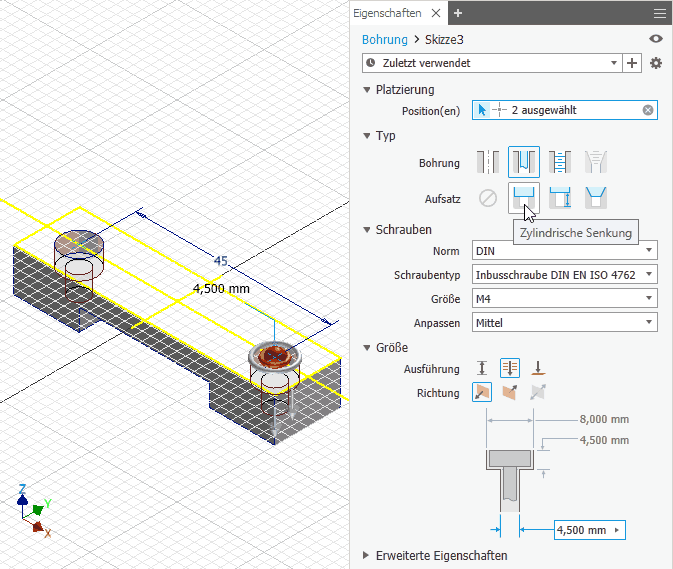Collapse the Platzierung section
The width and height of the screenshot is (673, 569).
[x=367, y=89]
